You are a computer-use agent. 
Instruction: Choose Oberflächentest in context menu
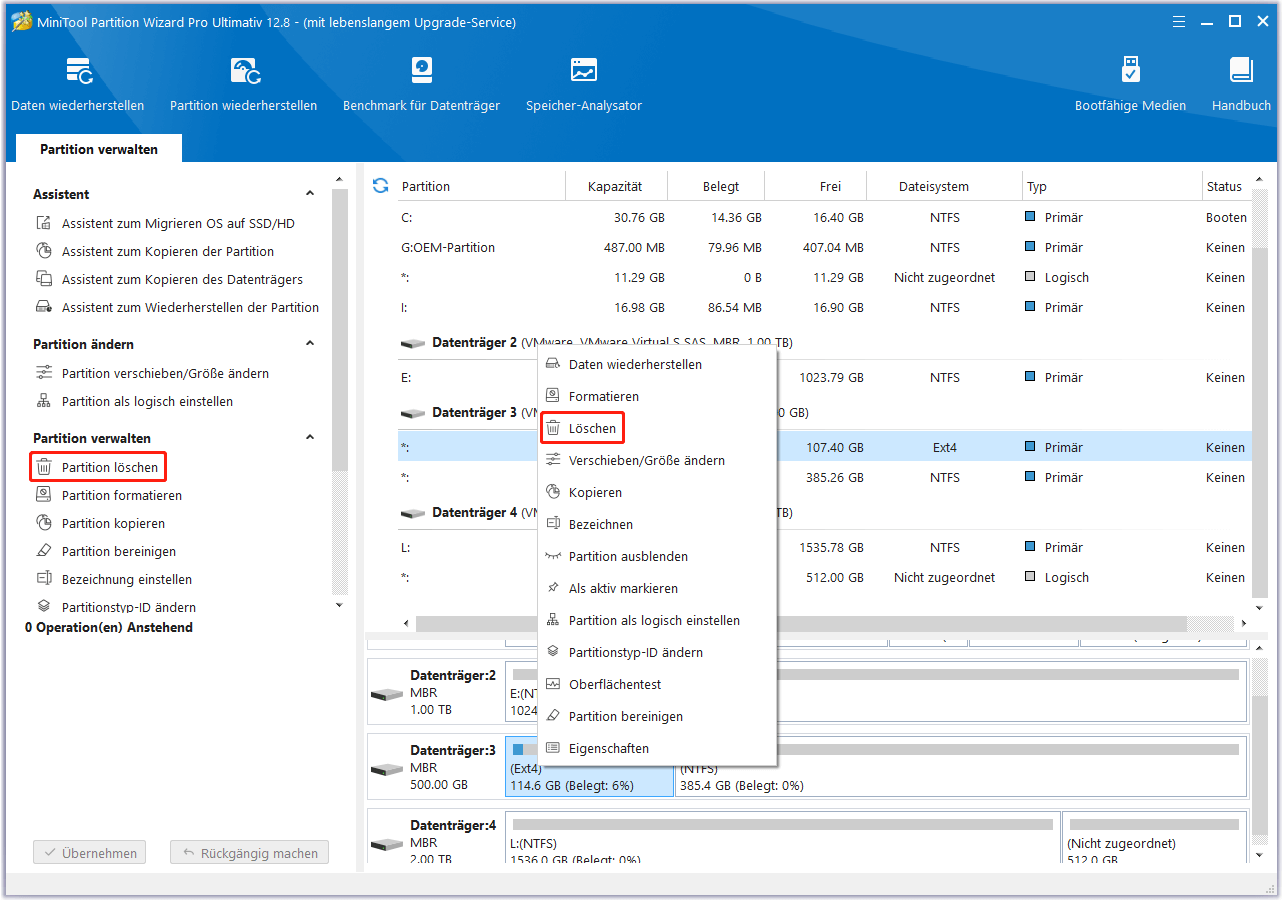click(x=657, y=685)
